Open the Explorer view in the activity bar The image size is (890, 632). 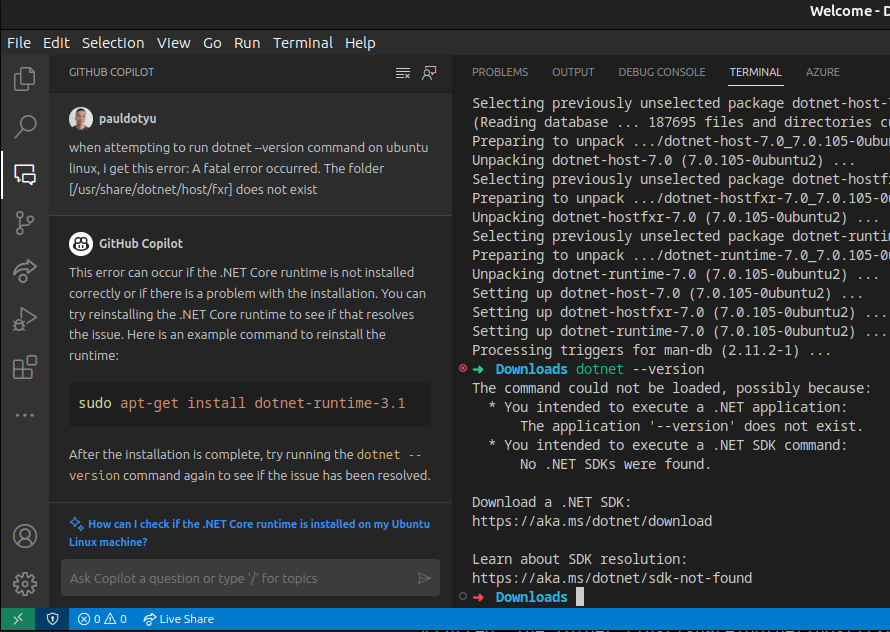[24, 79]
